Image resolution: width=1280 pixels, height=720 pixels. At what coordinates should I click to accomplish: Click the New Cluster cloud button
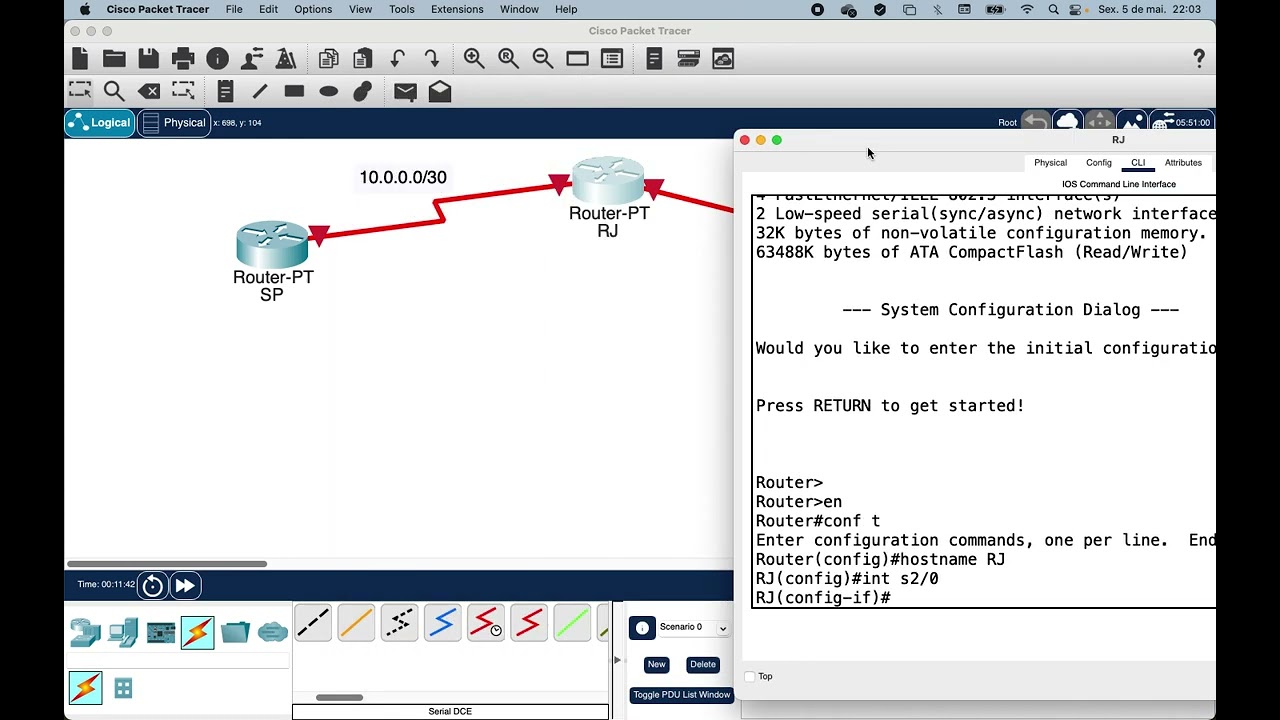click(1068, 122)
